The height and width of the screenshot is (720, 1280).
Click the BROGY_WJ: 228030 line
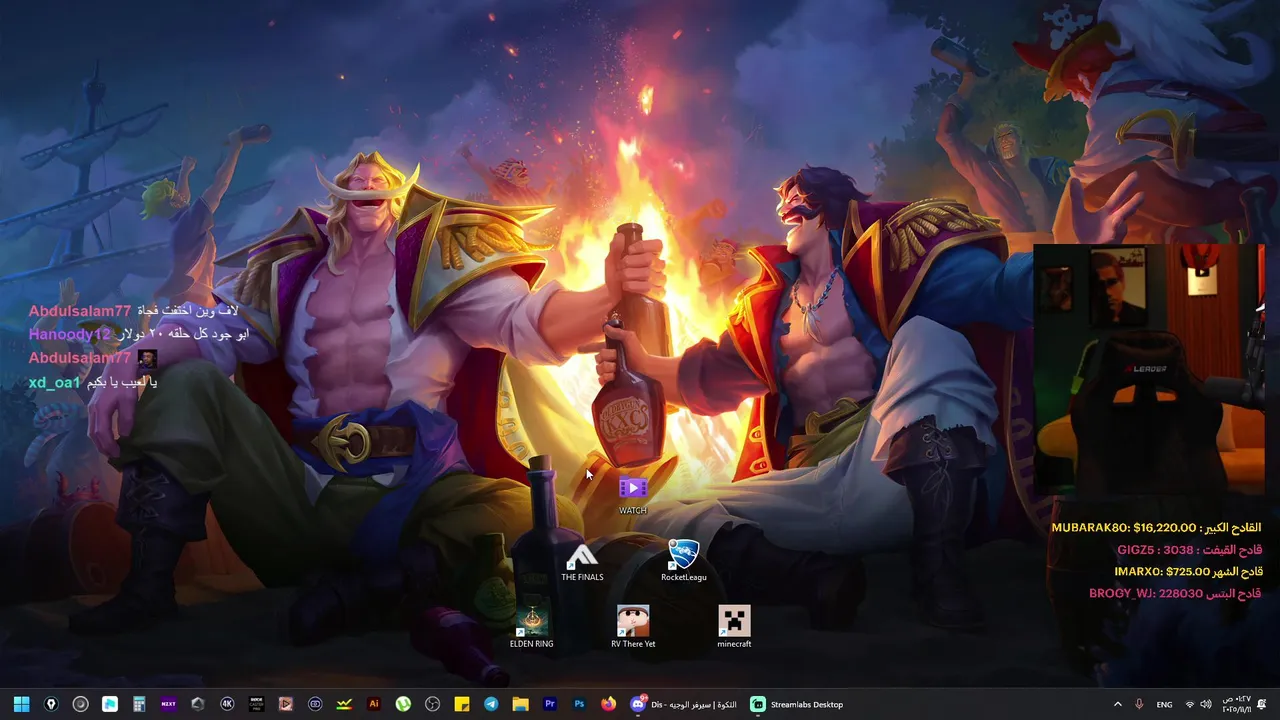pyautogui.click(x=1175, y=594)
